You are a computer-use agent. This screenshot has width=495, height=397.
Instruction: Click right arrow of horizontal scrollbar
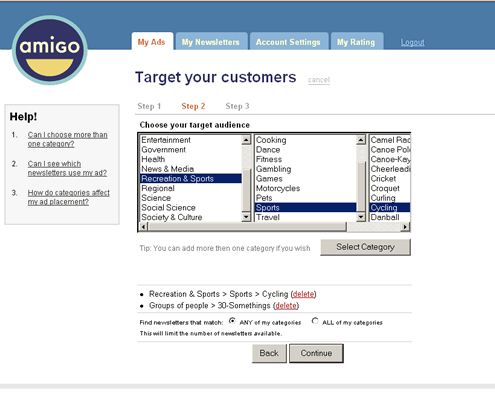405,227
